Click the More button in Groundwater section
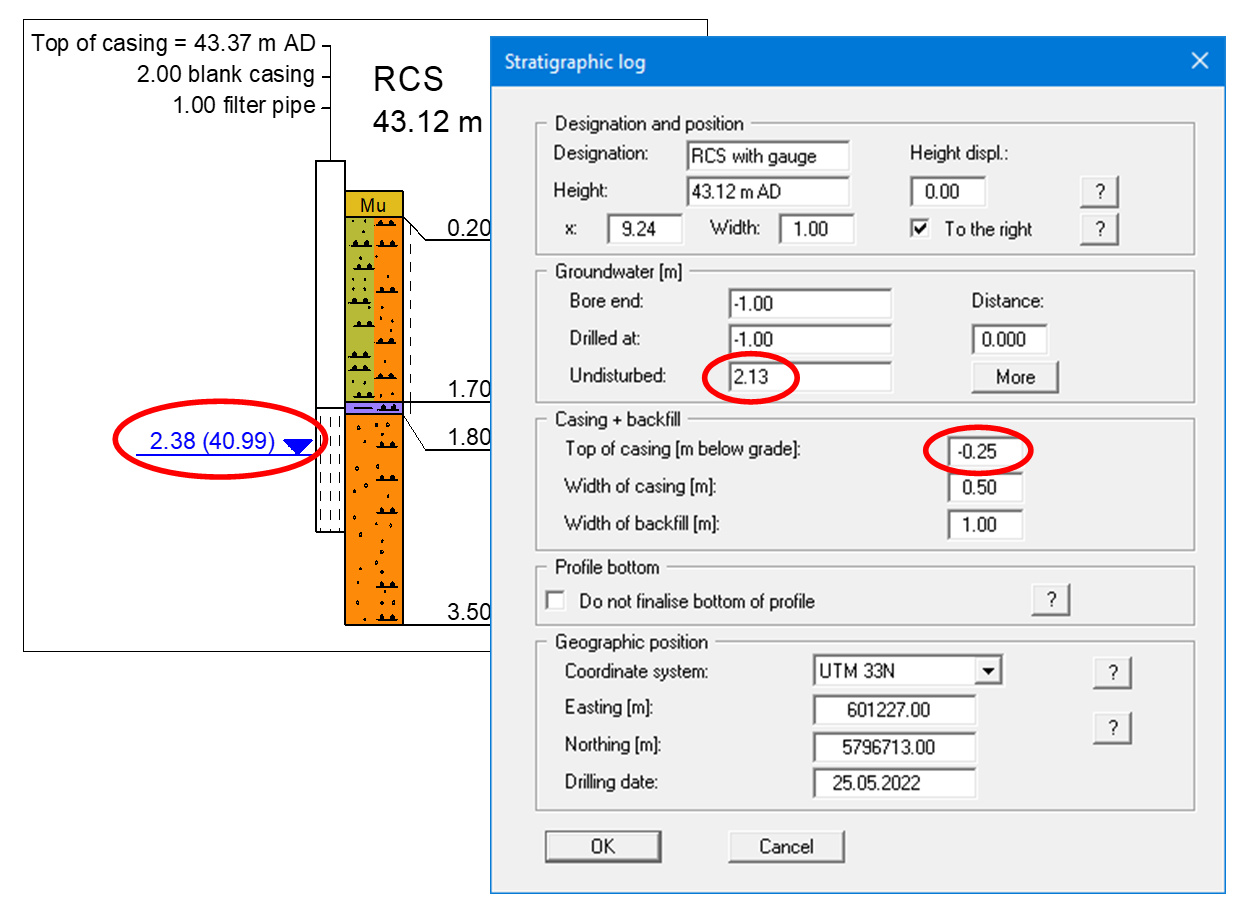The width and height of the screenshot is (1257, 916). point(1014,377)
